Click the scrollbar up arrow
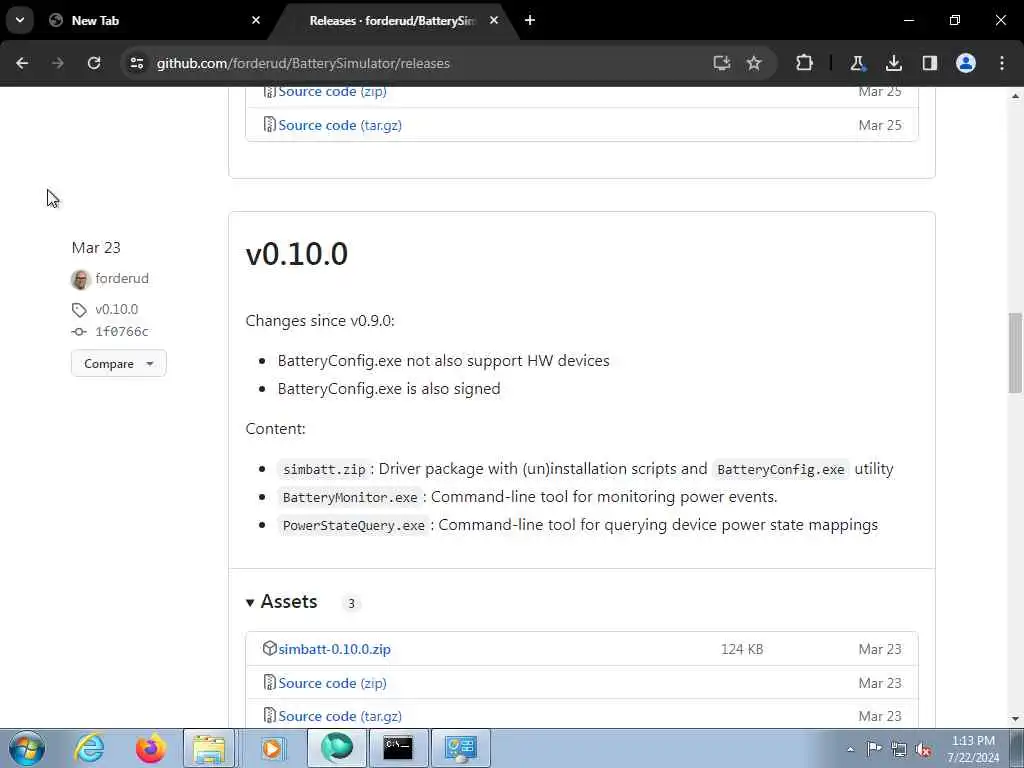This screenshot has width=1024, height=768. [x=1015, y=96]
